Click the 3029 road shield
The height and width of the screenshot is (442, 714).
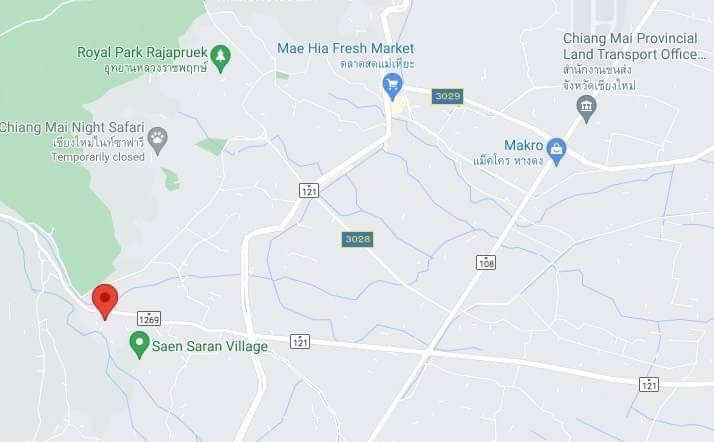pyautogui.click(x=448, y=97)
